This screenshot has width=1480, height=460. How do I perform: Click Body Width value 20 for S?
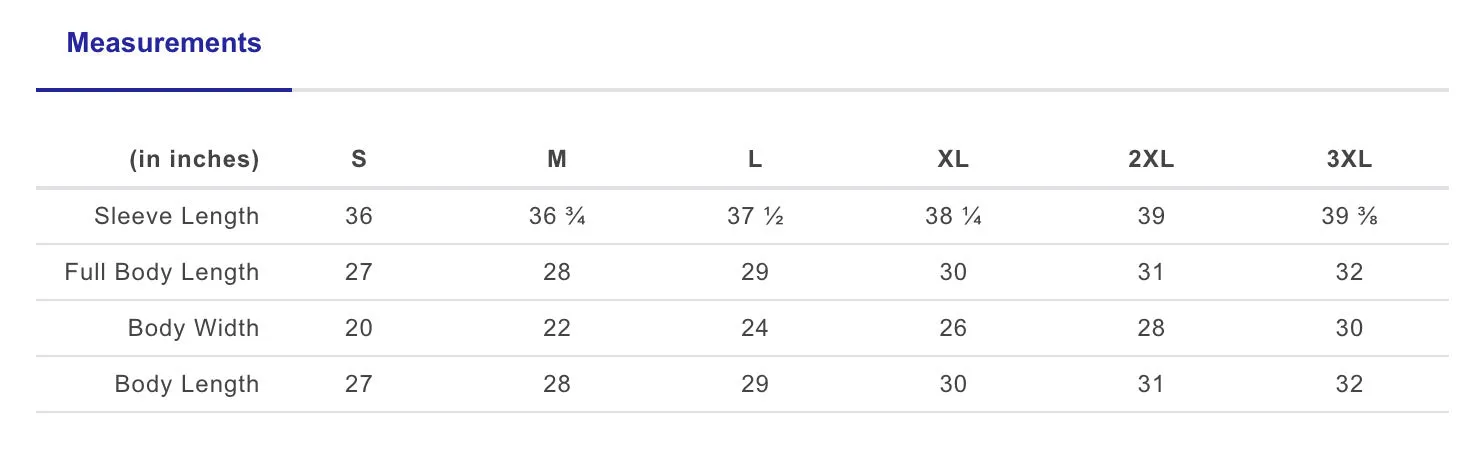click(359, 328)
